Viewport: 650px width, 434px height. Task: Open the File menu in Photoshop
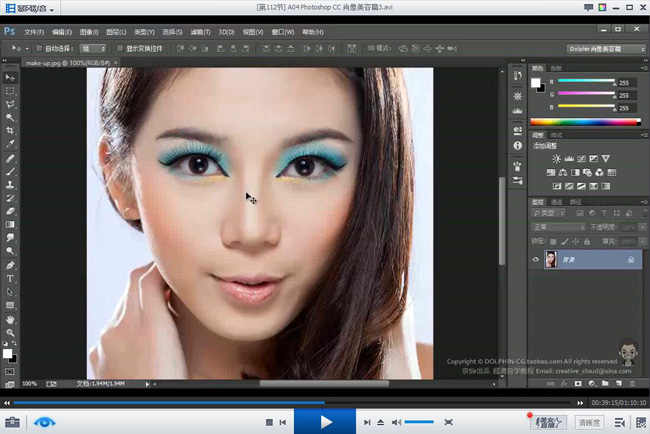(x=33, y=32)
